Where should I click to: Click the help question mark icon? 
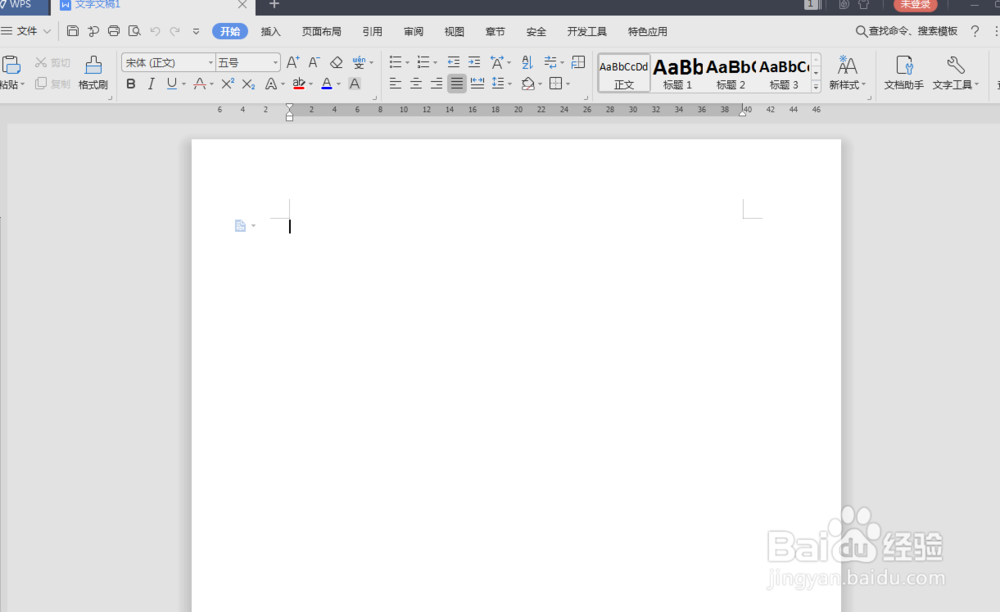974,31
